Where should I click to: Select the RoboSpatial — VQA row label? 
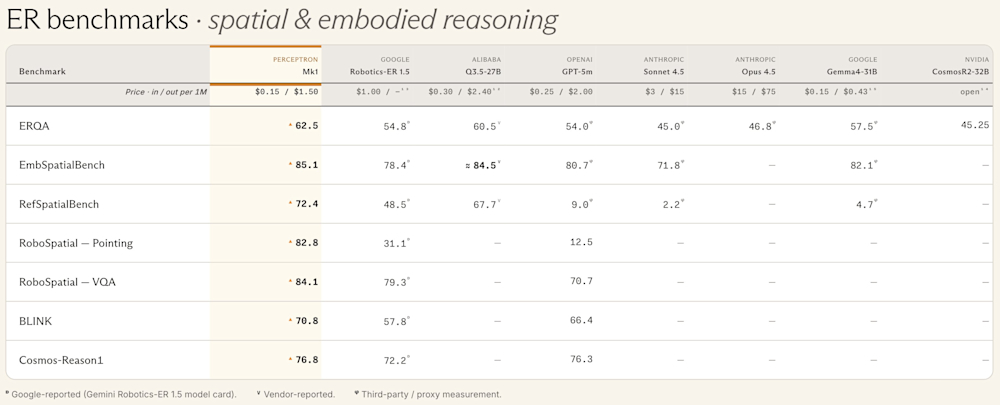pyautogui.click(x=68, y=282)
